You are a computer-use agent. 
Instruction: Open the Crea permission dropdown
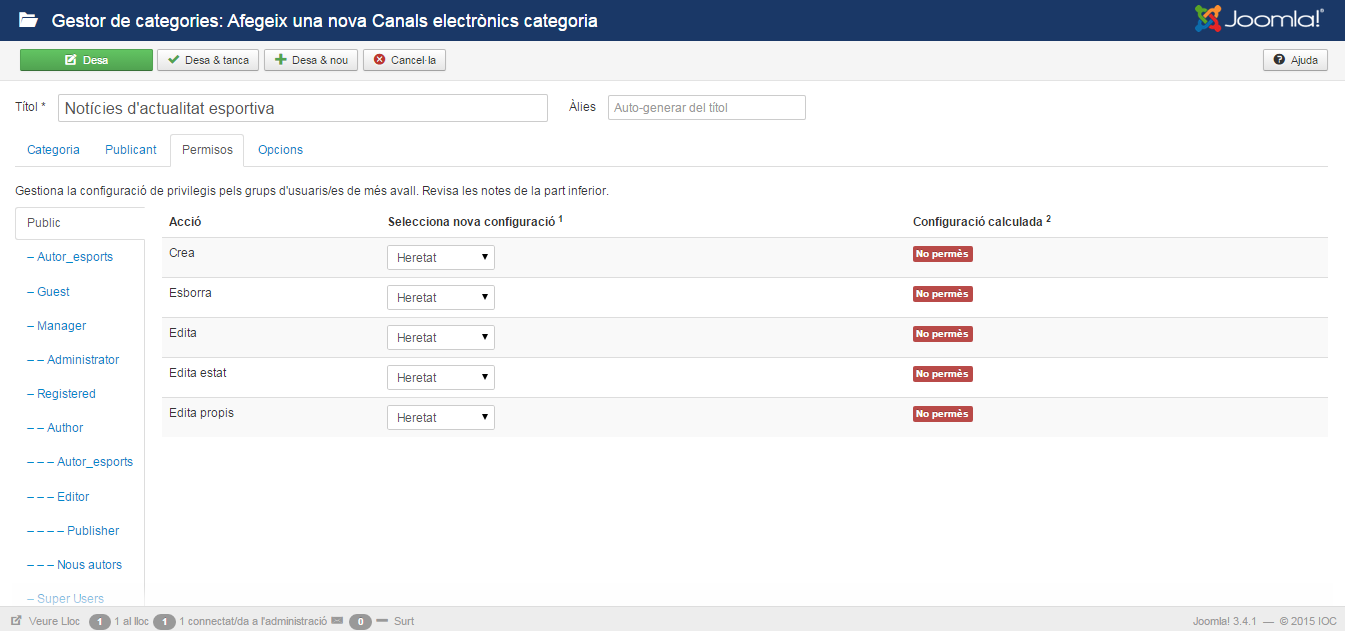440,258
